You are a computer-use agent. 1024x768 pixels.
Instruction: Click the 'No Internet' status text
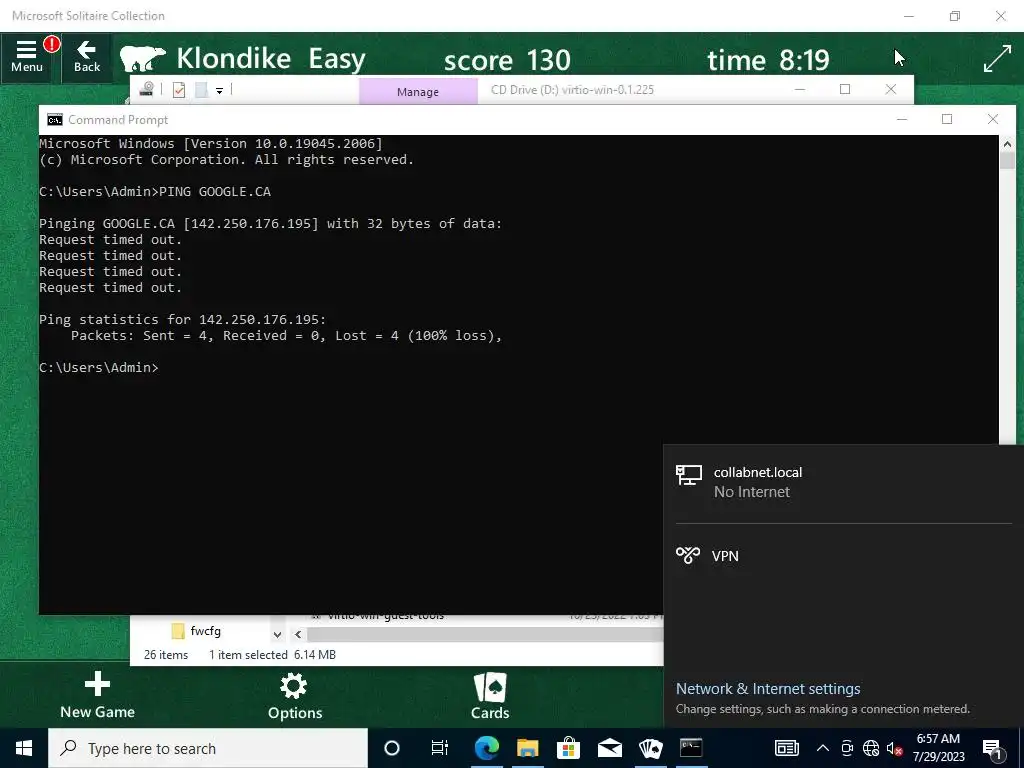click(752, 492)
